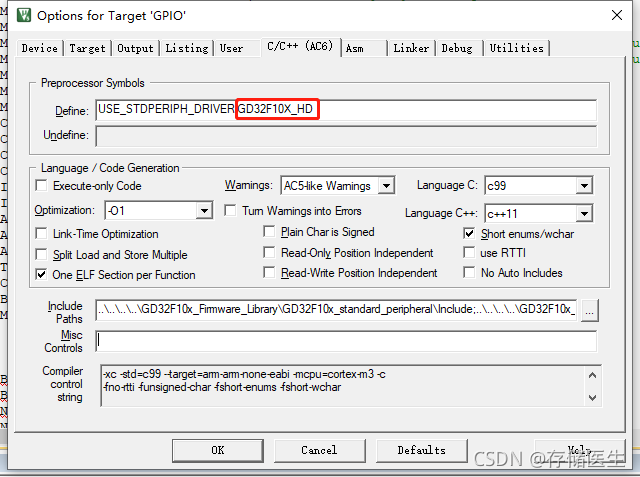Go to the User tab
Image resolution: width=640 pixels, height=477 pixels.
click(x=231, y=48)
